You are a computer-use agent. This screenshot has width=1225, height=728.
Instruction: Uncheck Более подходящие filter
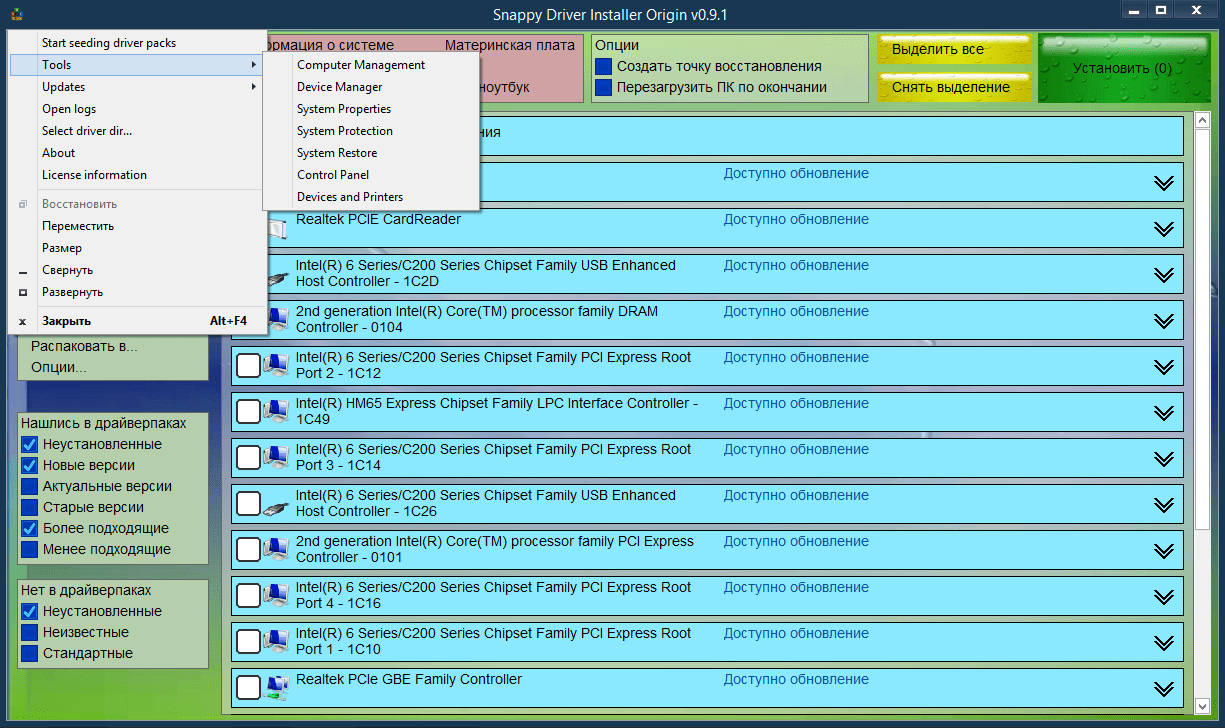pos(29,528)
